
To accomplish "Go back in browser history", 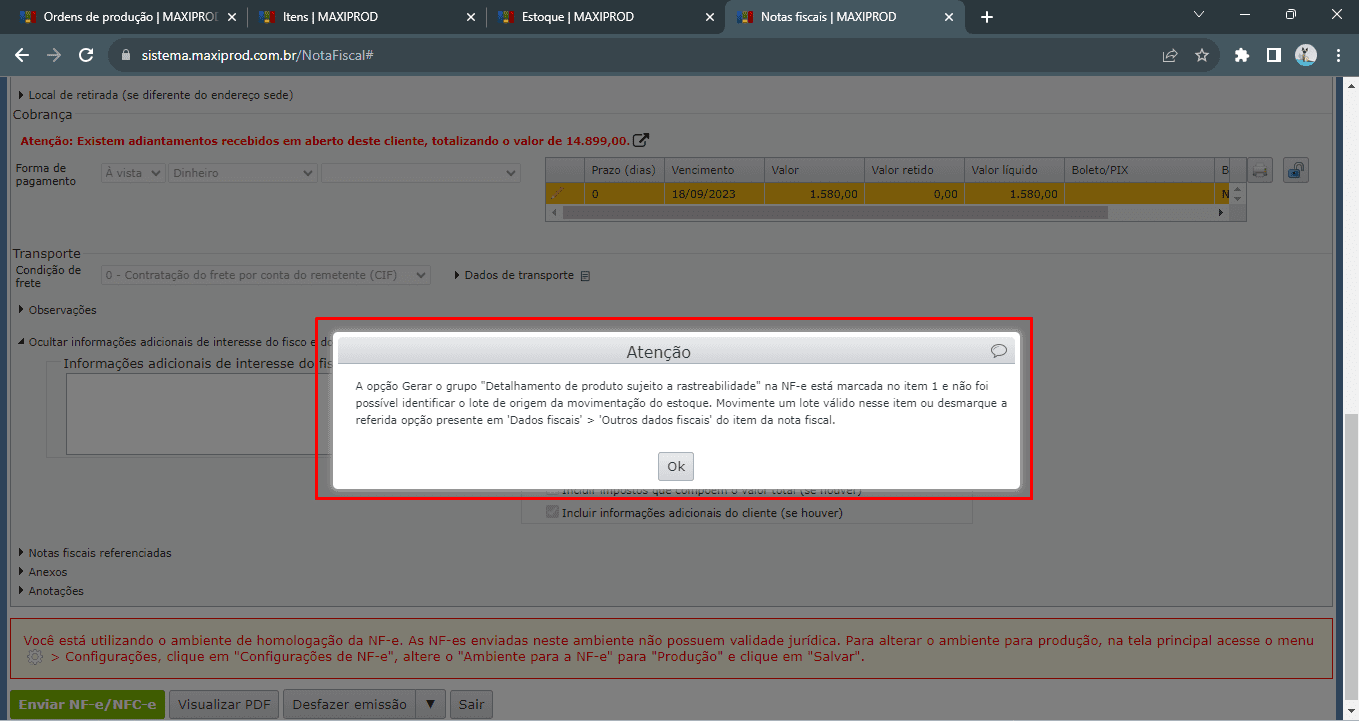I will click(x=22, y=56).
